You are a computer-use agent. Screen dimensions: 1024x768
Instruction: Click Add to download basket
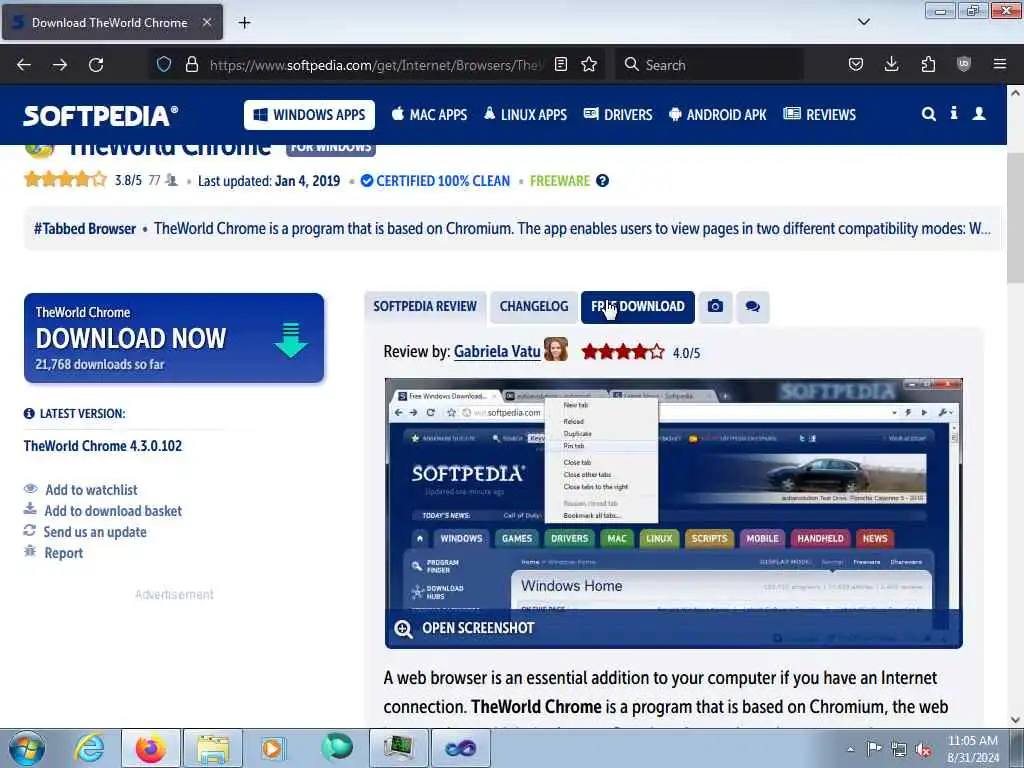click(x=113, y=511)
